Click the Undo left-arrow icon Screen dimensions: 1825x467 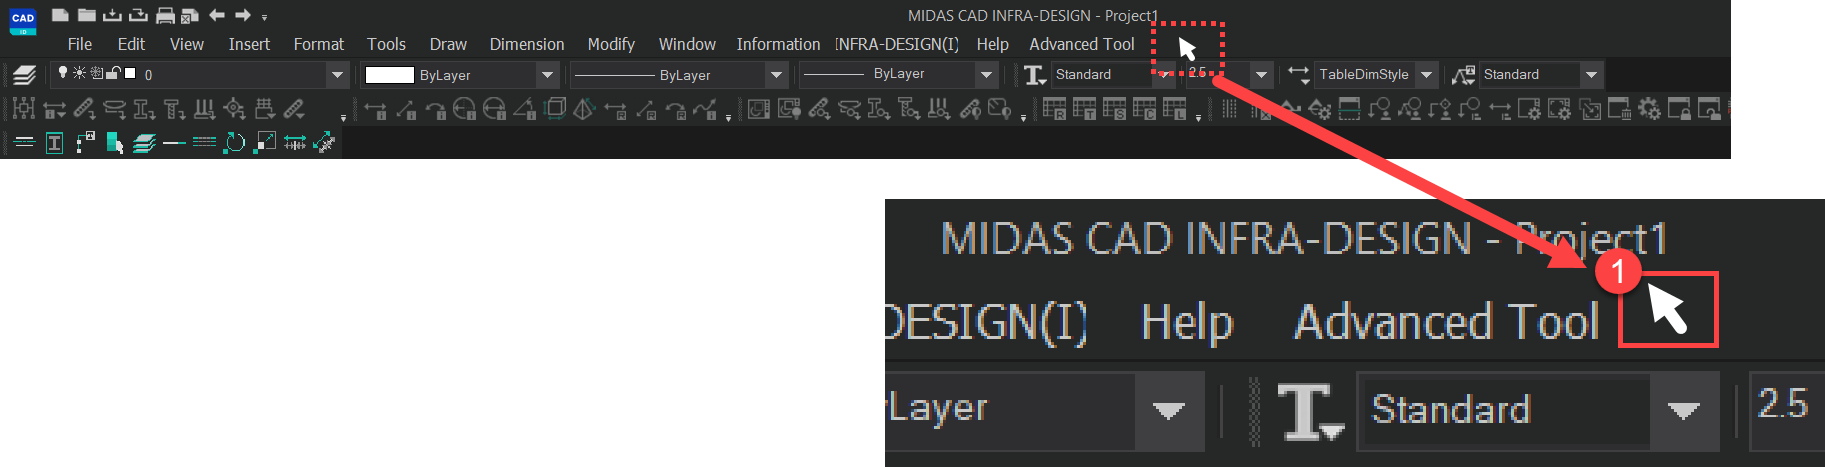[216, 15]
